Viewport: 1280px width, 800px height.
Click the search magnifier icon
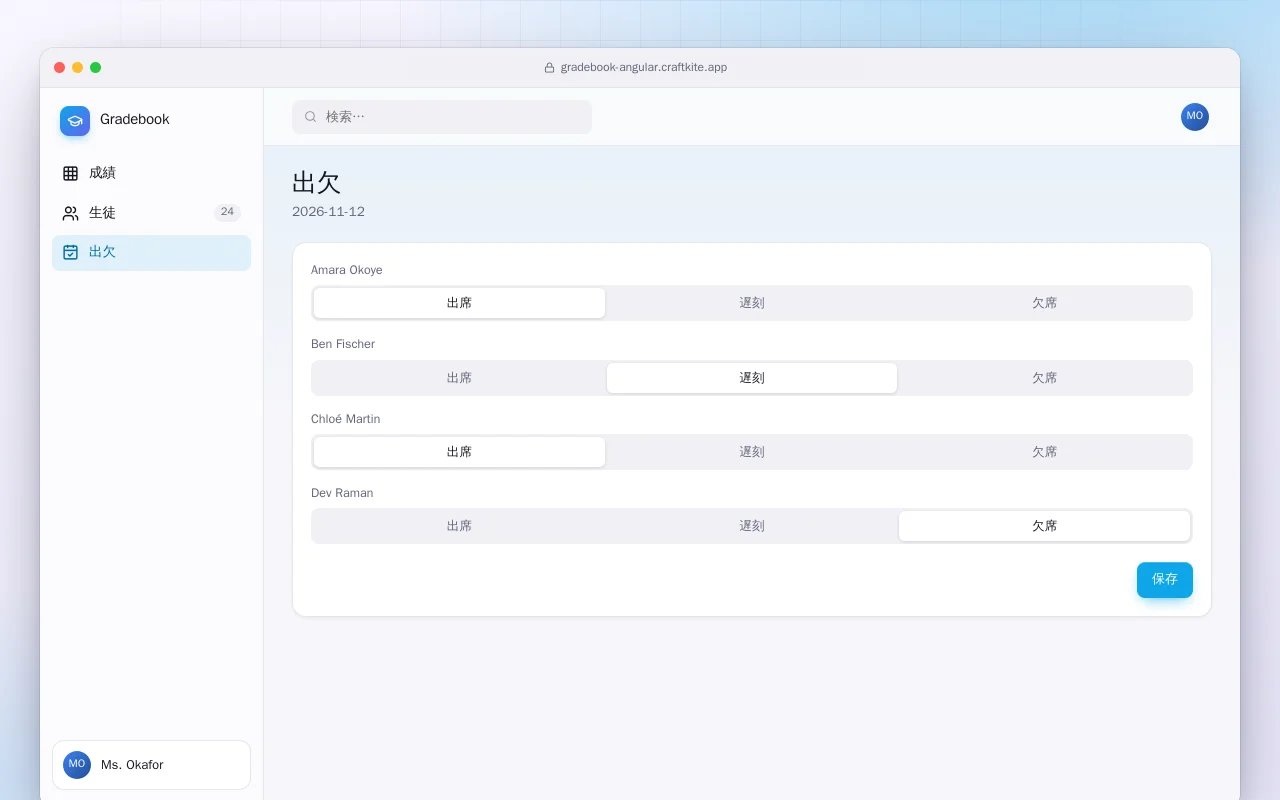point(311,117)
